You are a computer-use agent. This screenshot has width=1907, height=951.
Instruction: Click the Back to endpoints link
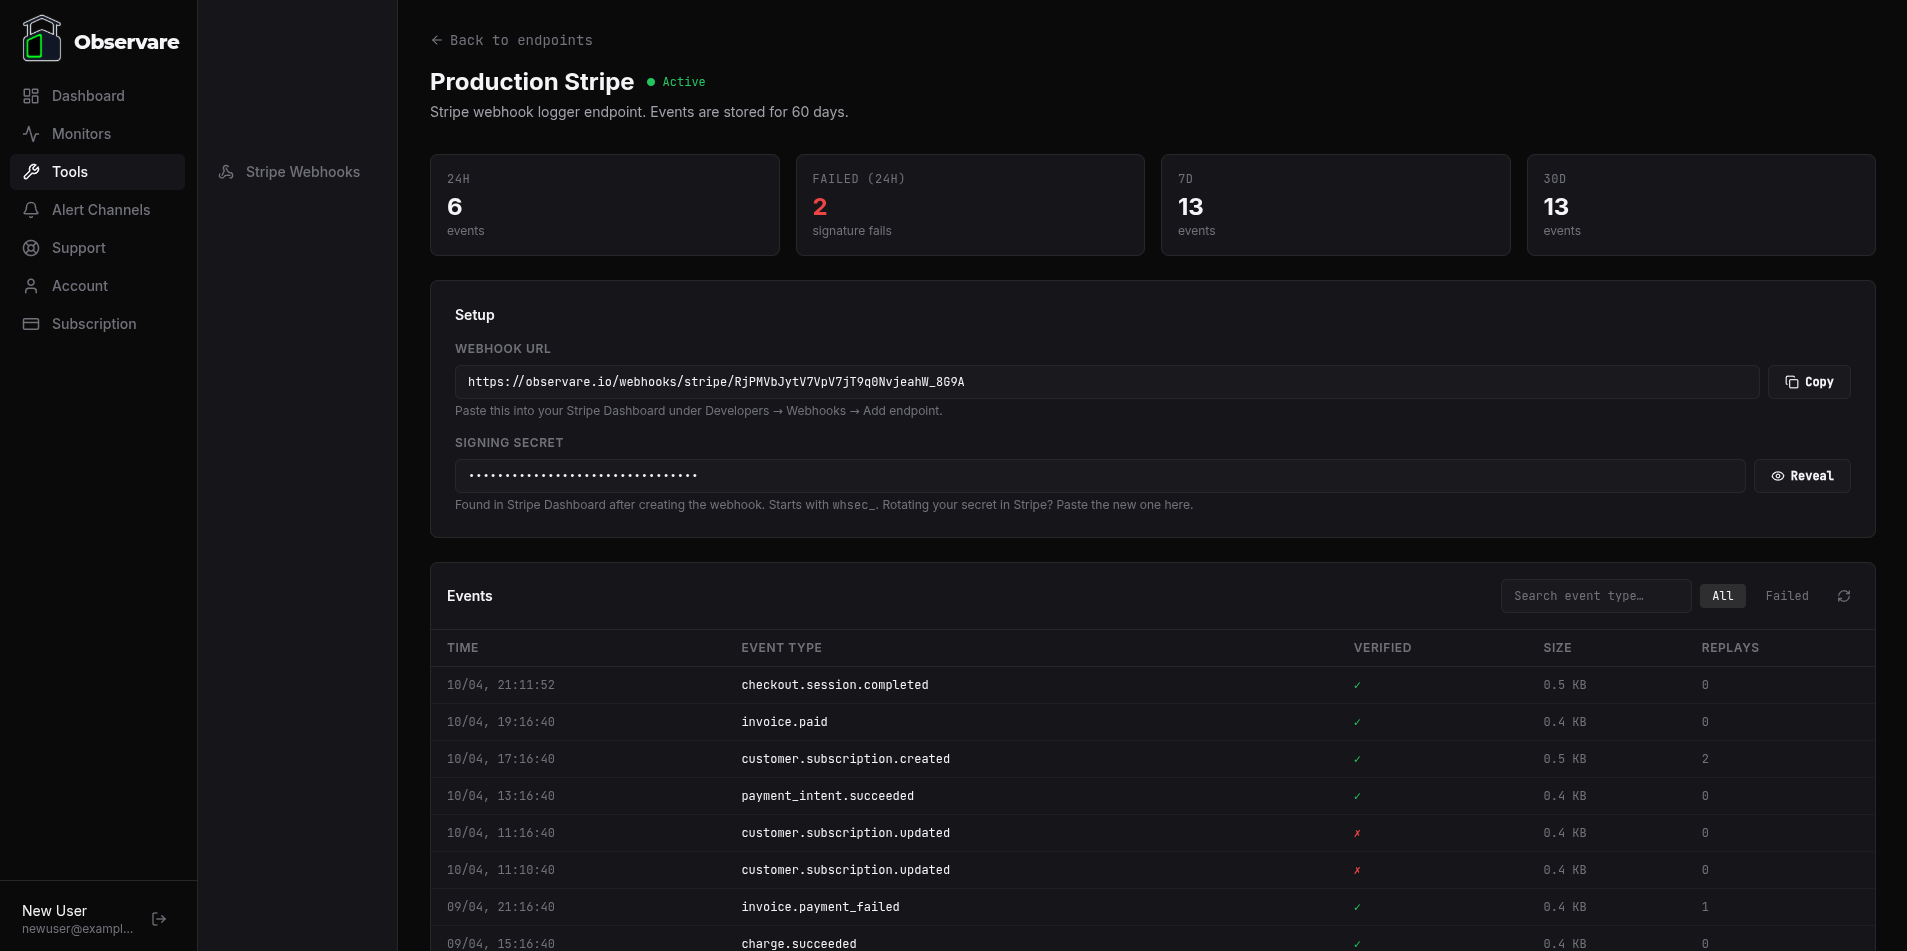[x=511, y=40]
